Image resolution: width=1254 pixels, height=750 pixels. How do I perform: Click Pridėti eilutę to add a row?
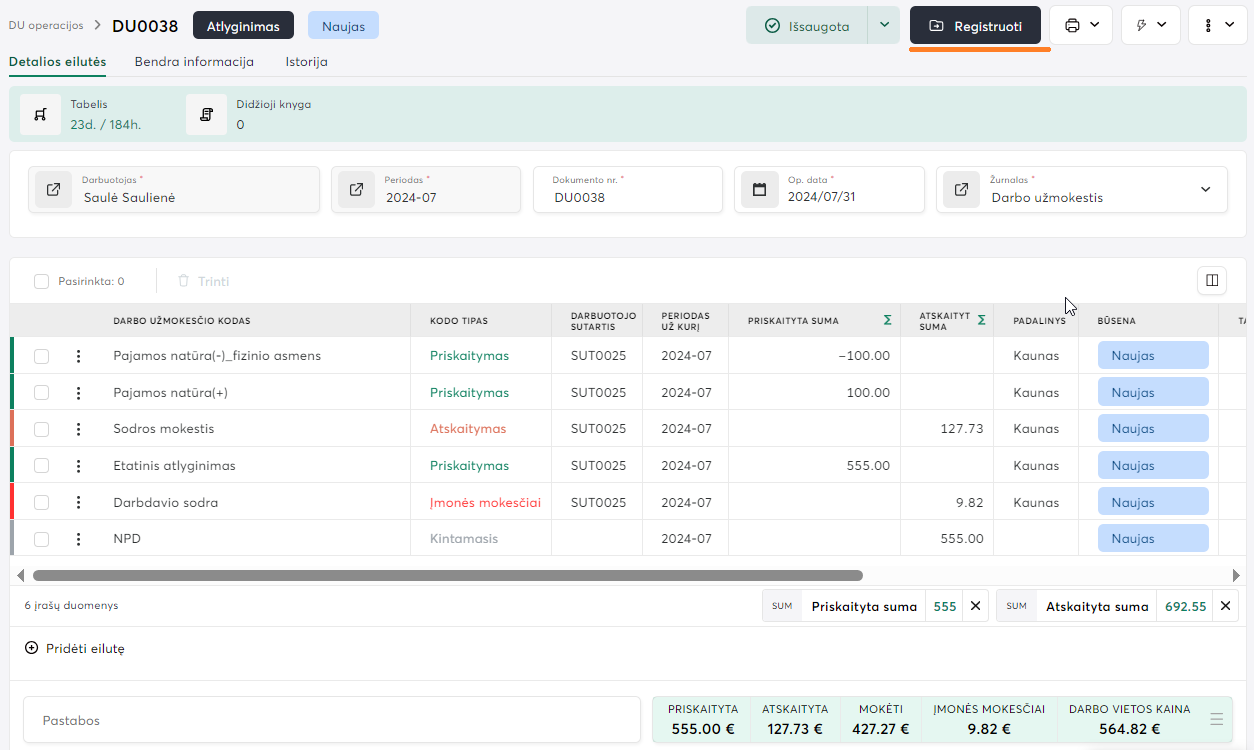click(x=75, y=648)
